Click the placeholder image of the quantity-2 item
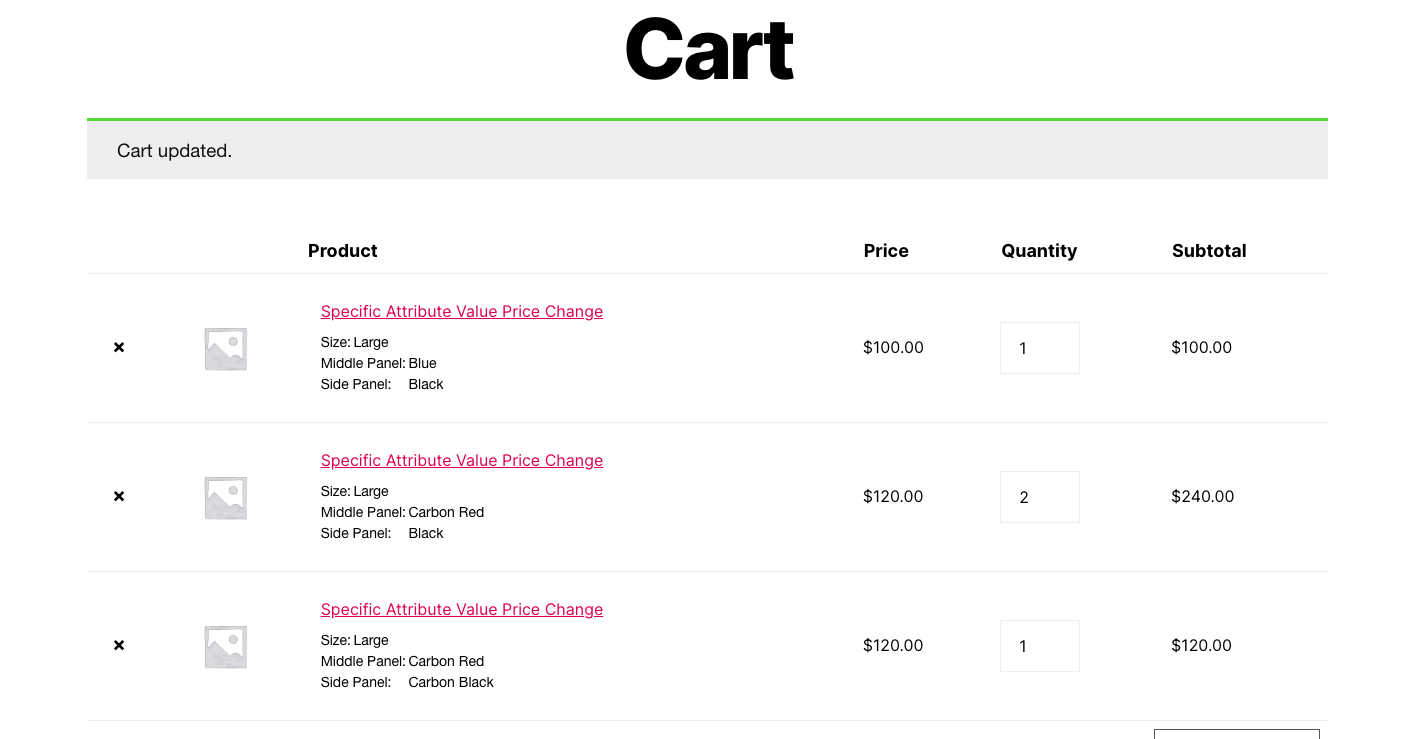1420x739 pixels. pyautogui.click(x=225, y=497)
